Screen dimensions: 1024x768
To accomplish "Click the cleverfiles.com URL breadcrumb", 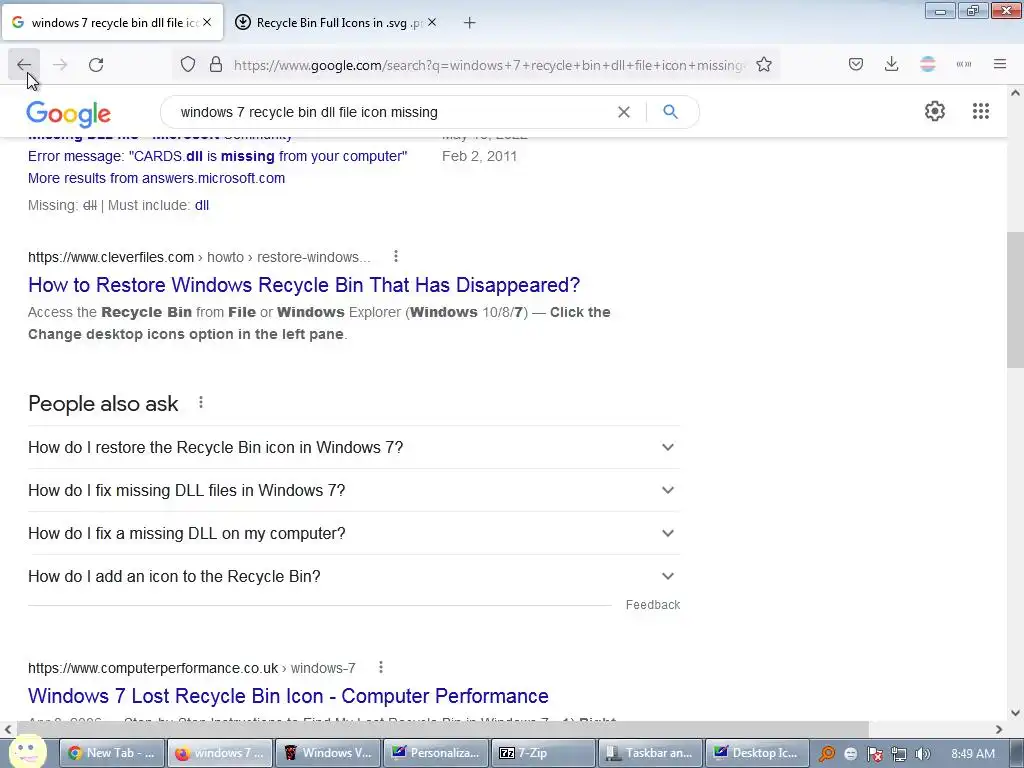I will coord(199,257).
